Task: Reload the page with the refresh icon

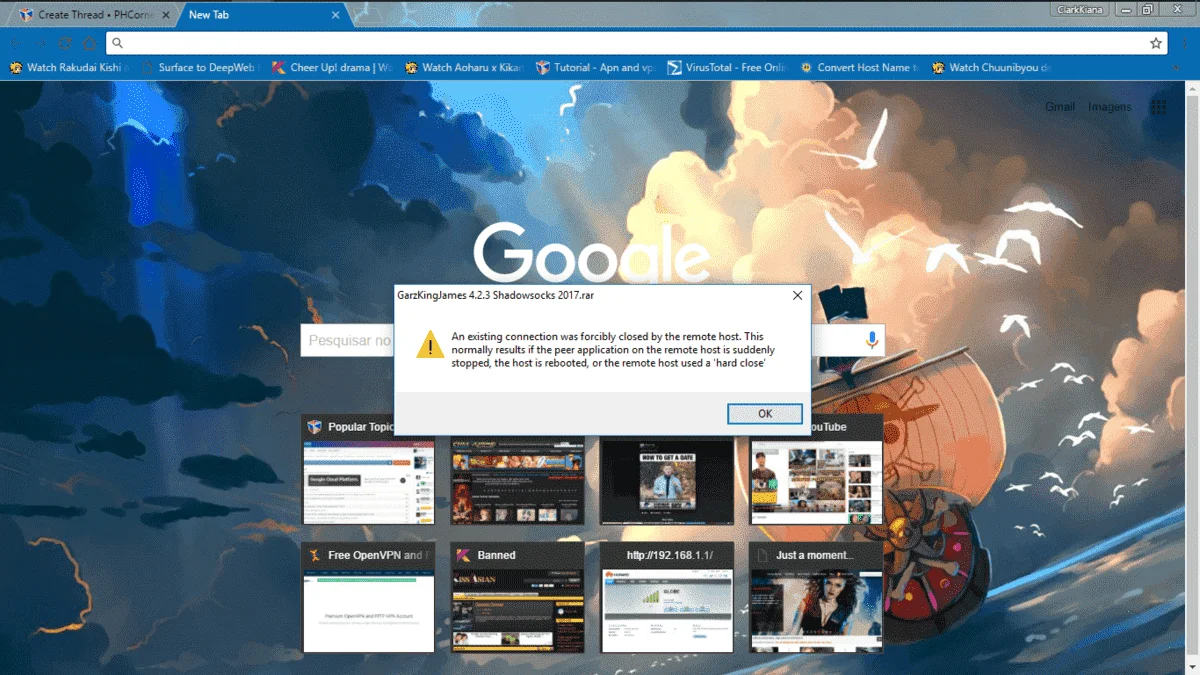Action: point(65,44)
